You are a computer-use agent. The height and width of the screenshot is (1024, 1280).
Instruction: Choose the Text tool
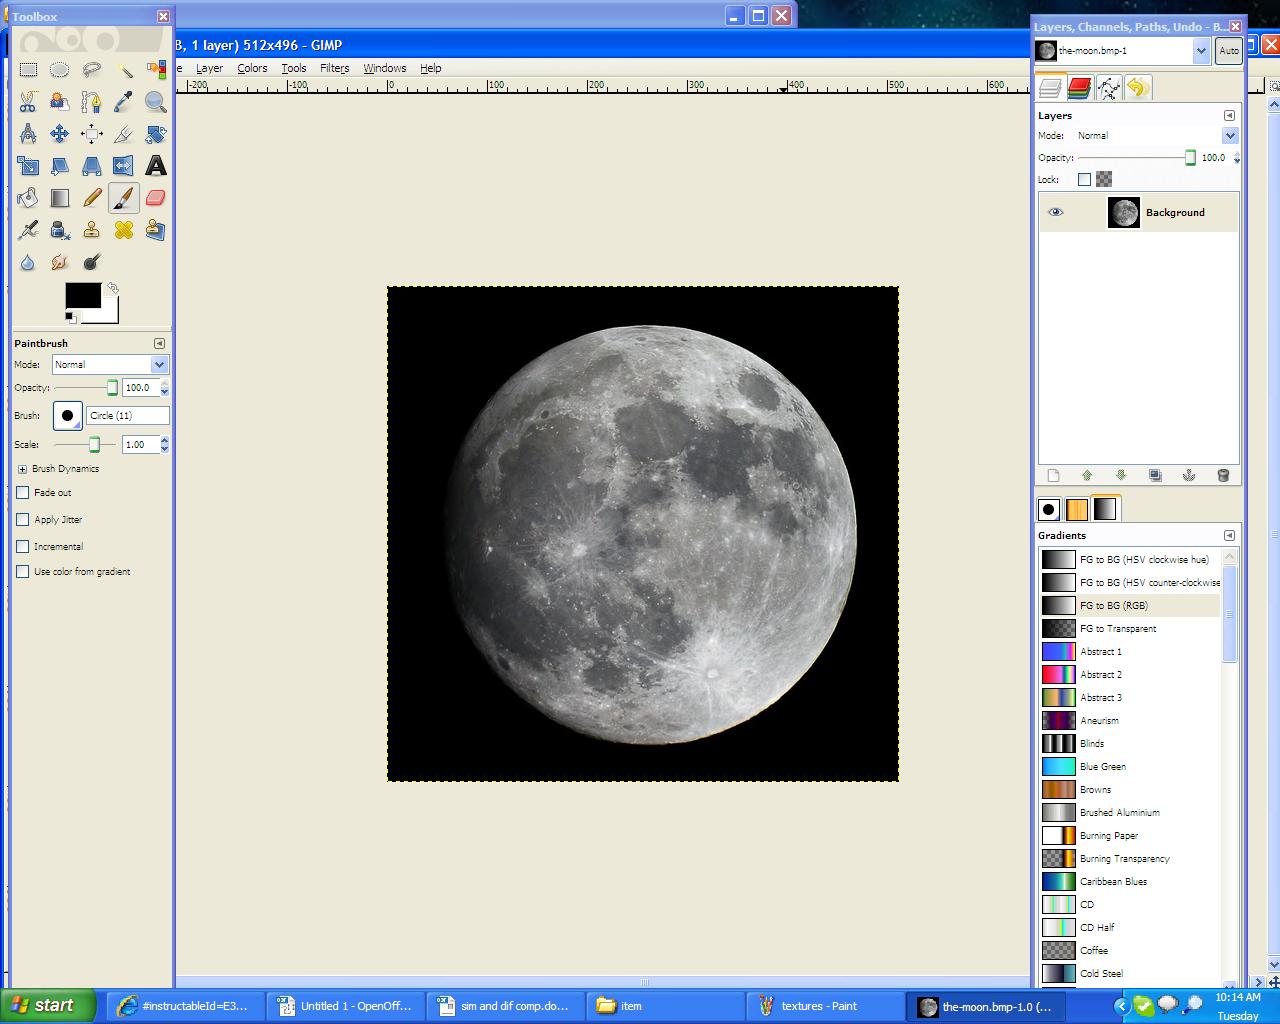coord(155,166)
